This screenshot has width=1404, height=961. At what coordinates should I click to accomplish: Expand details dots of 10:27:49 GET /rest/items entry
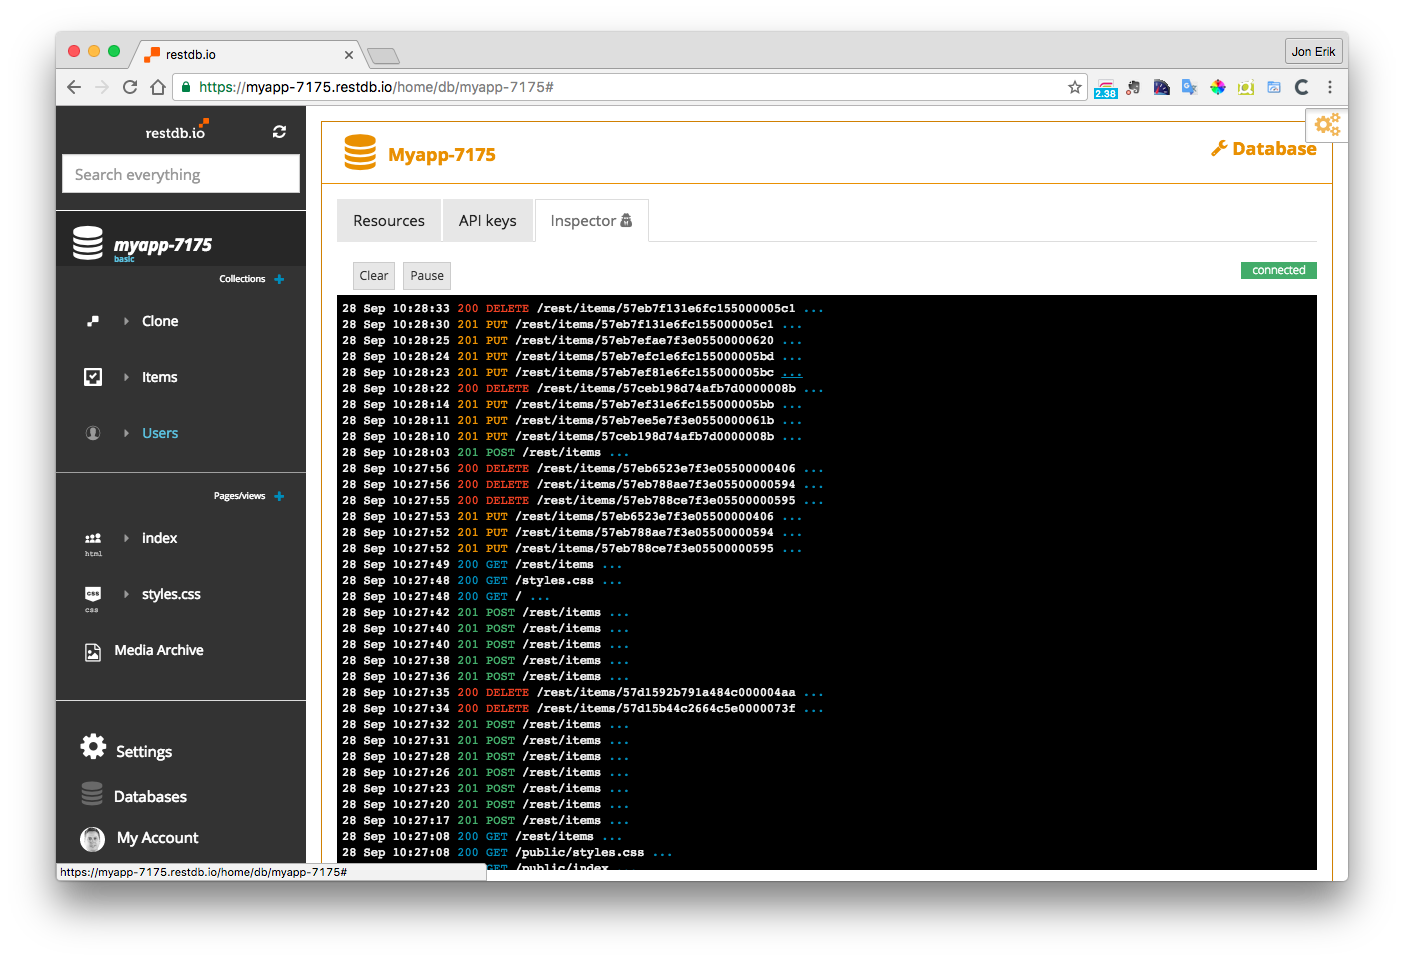612,565
